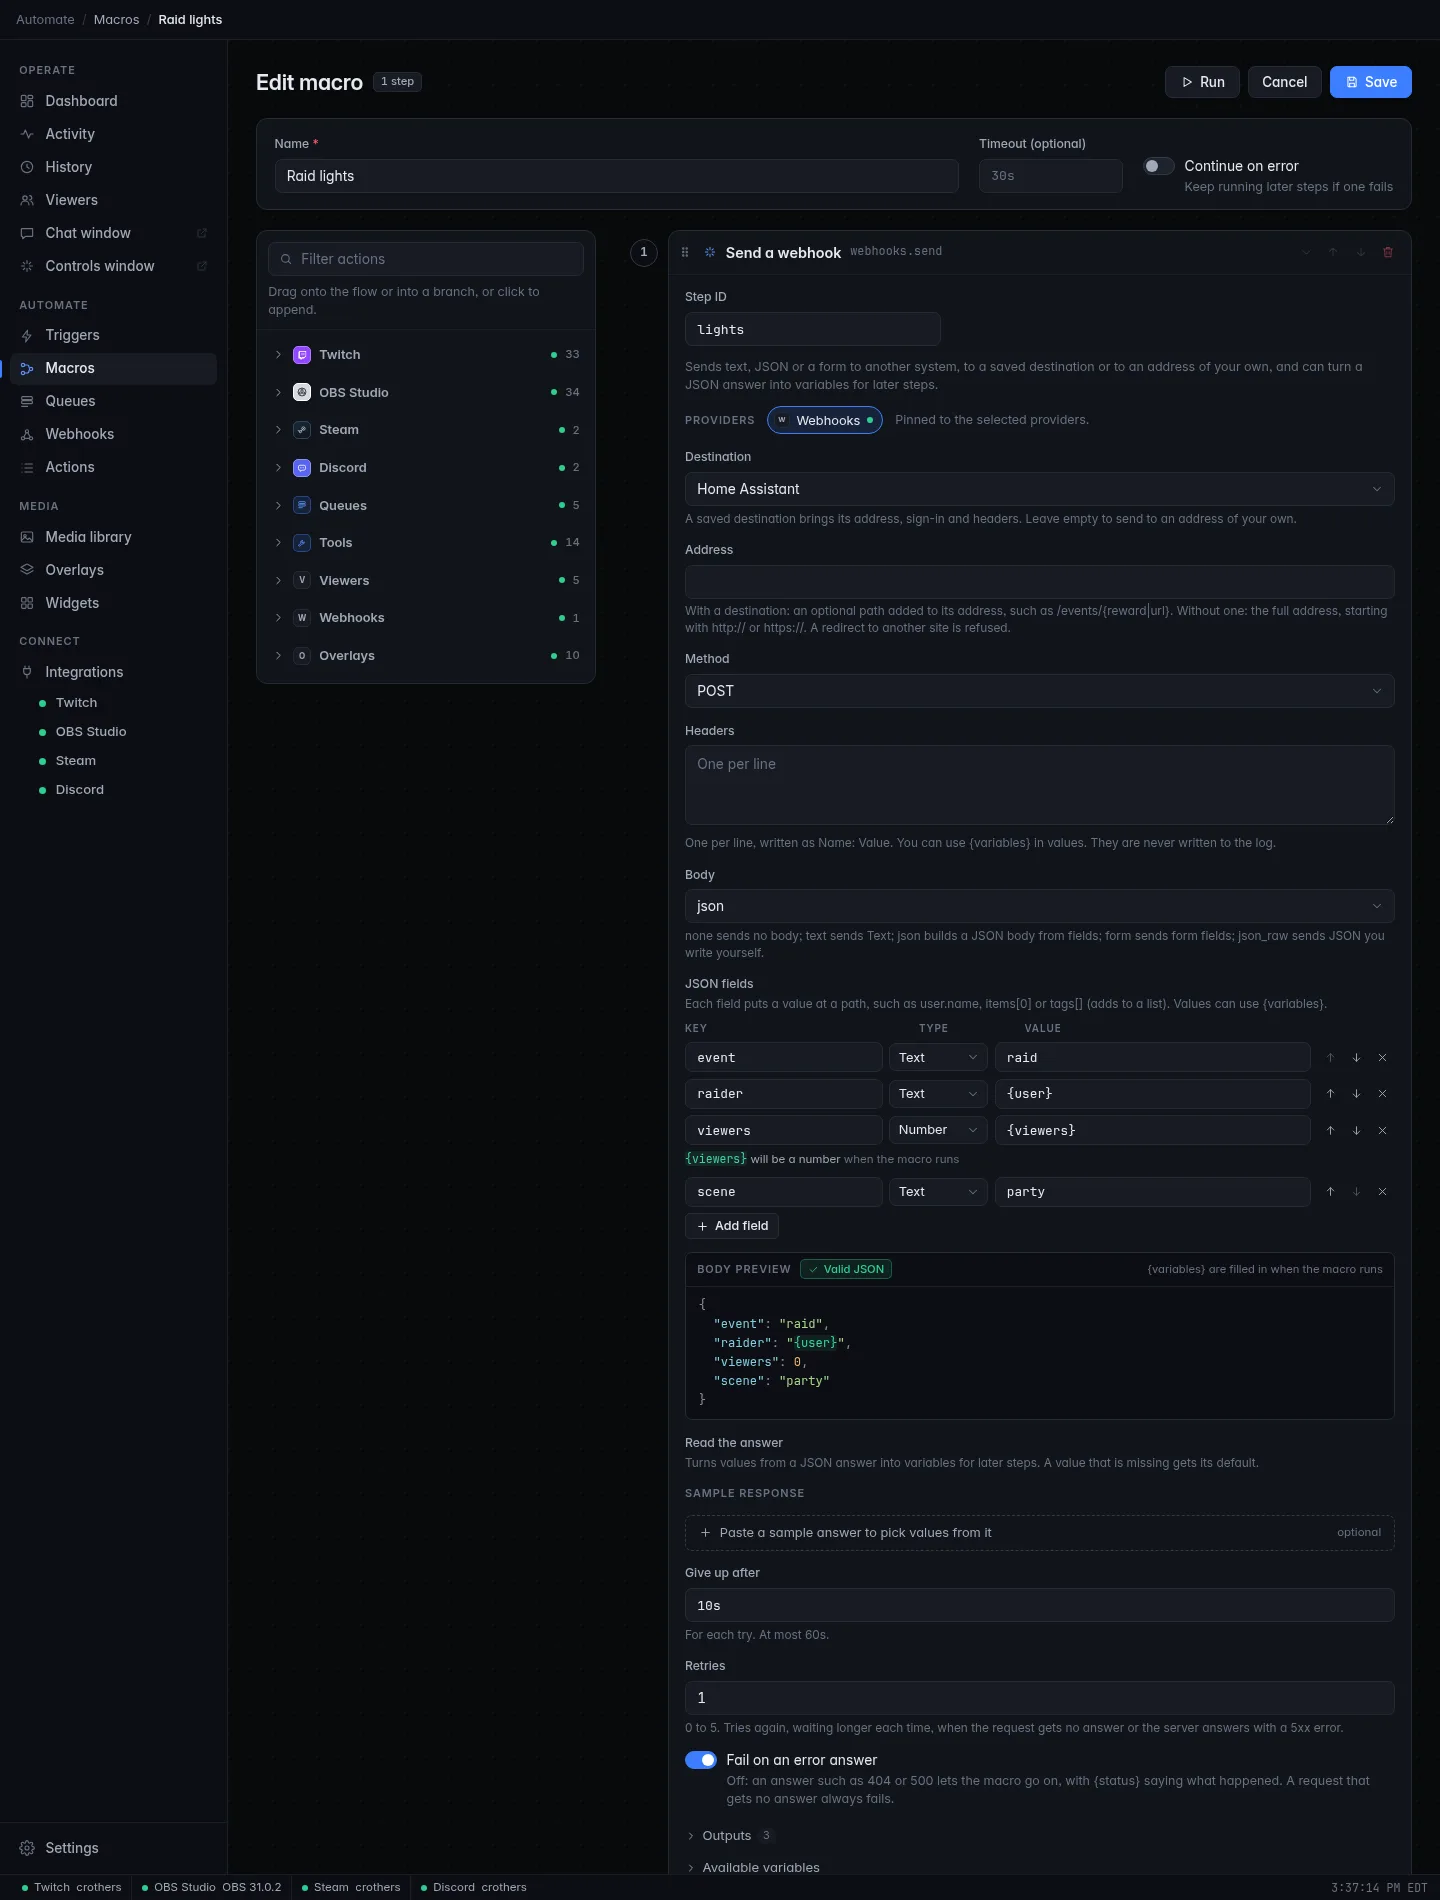Viewport: 1440px width, 1900px height.
Task: Click the Step ID lights field
Action: pyautogui.click(x=812, y=330)
